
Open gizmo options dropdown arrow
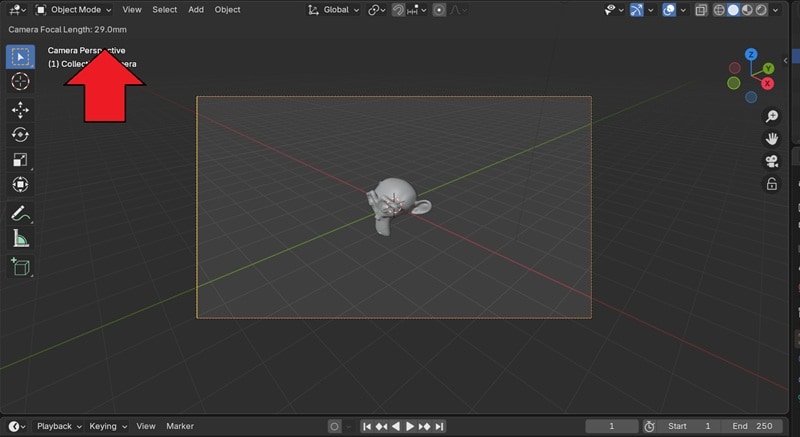(x=651, y=10)
